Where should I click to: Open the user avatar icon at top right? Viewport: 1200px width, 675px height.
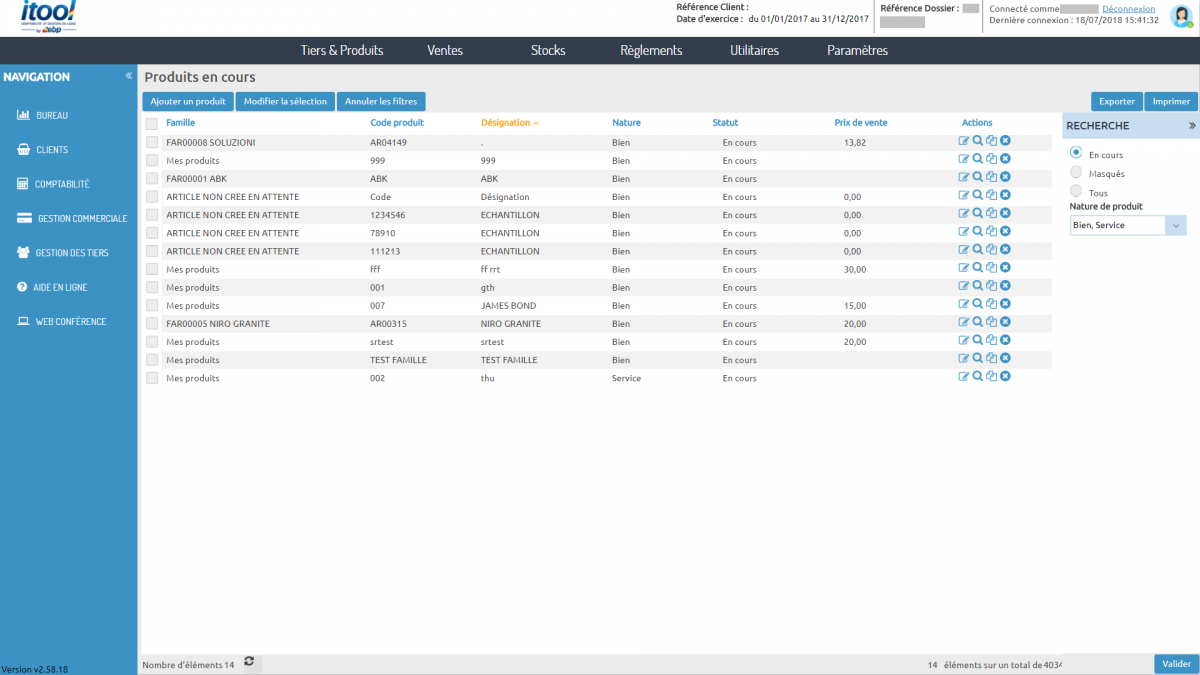(1180, 17)
